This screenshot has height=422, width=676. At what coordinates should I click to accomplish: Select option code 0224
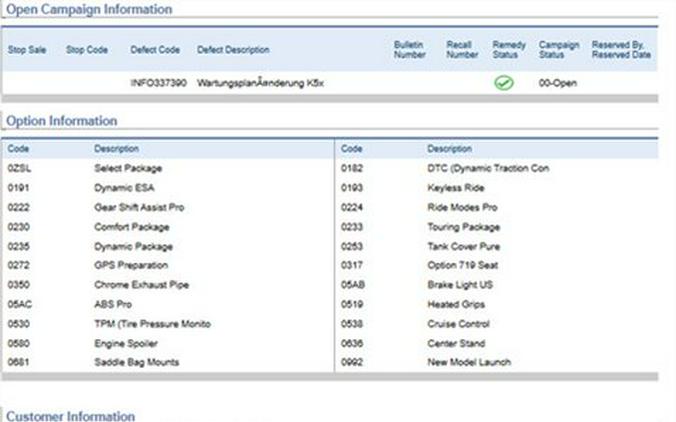pos(352,207)
